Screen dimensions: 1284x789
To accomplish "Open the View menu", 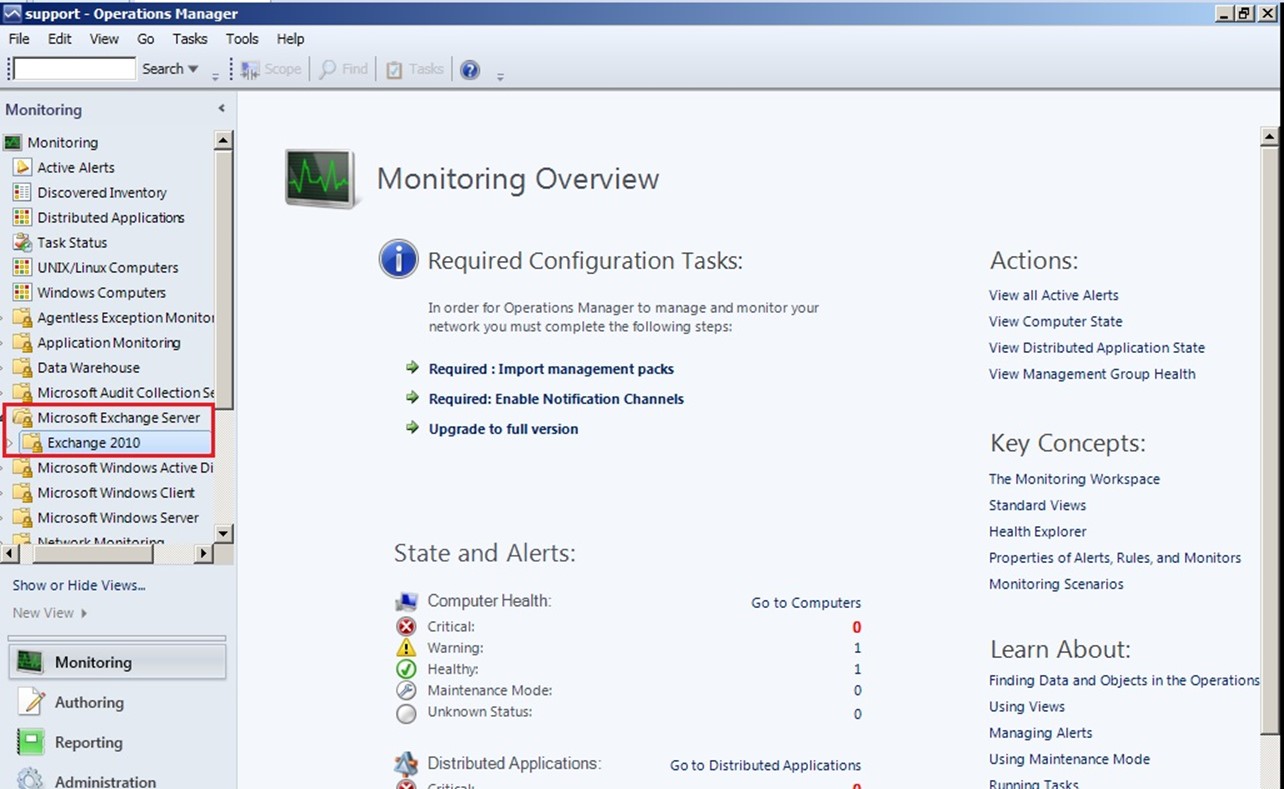I will pyautogui.click(x=104, y=39).
